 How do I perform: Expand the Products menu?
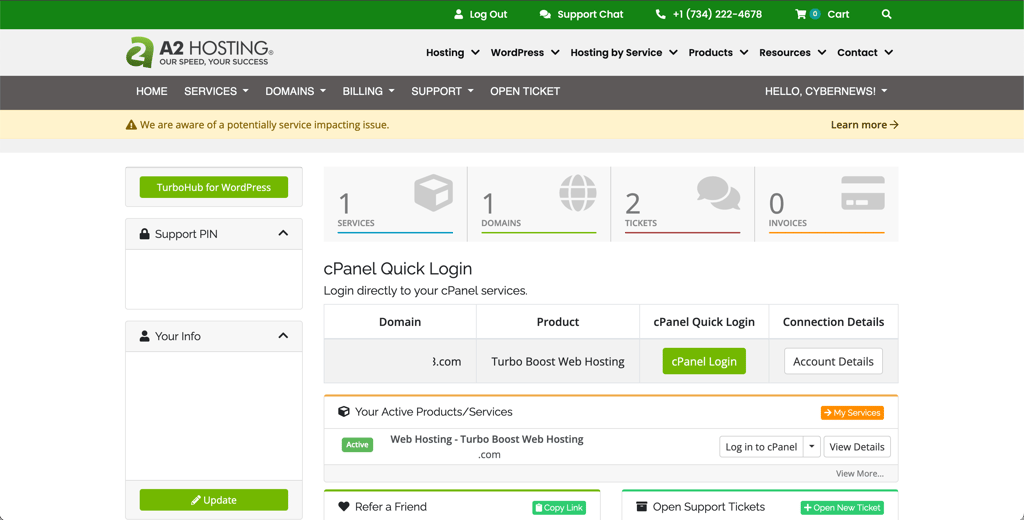point(718,52)
